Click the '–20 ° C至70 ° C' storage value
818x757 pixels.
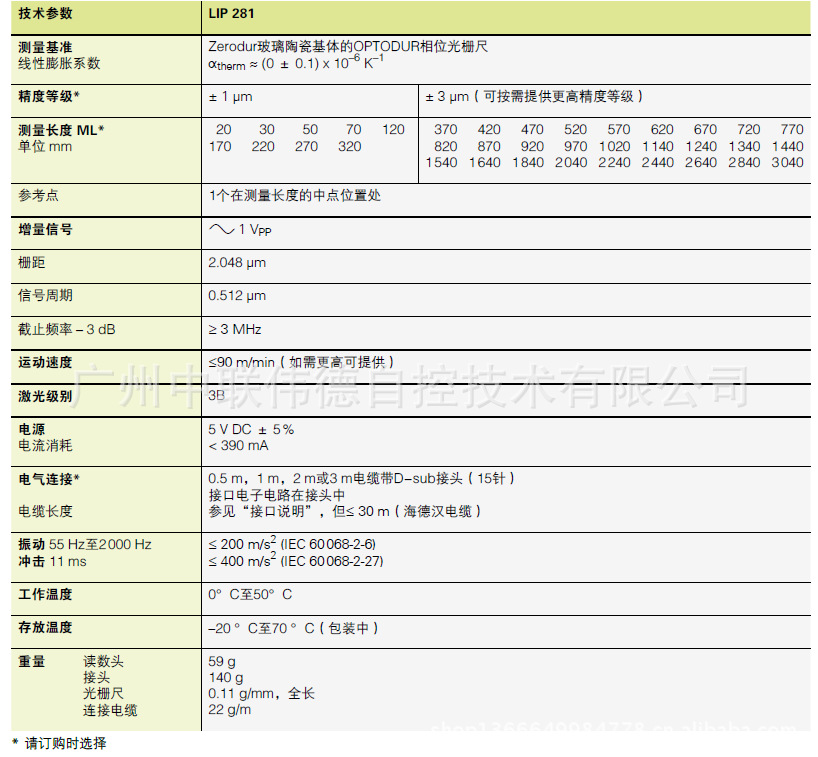pos(294,628)
